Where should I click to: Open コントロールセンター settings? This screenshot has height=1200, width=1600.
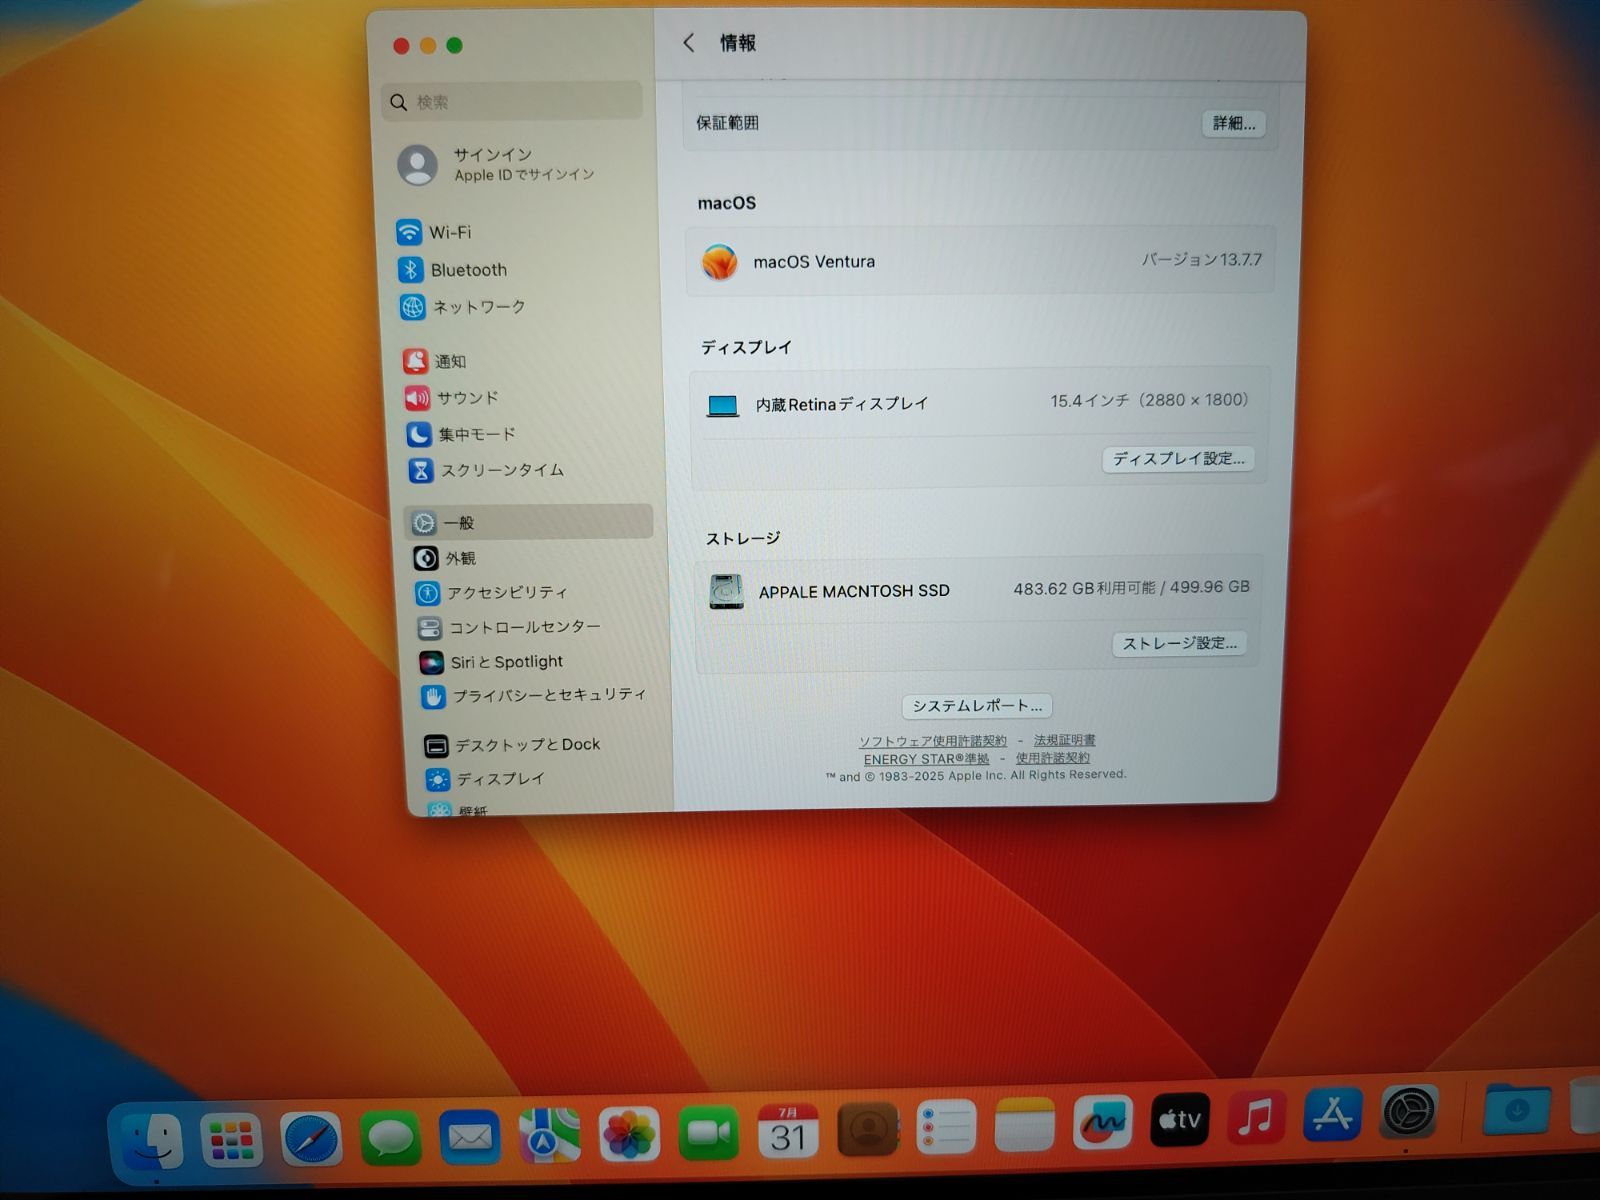[509, 628]
